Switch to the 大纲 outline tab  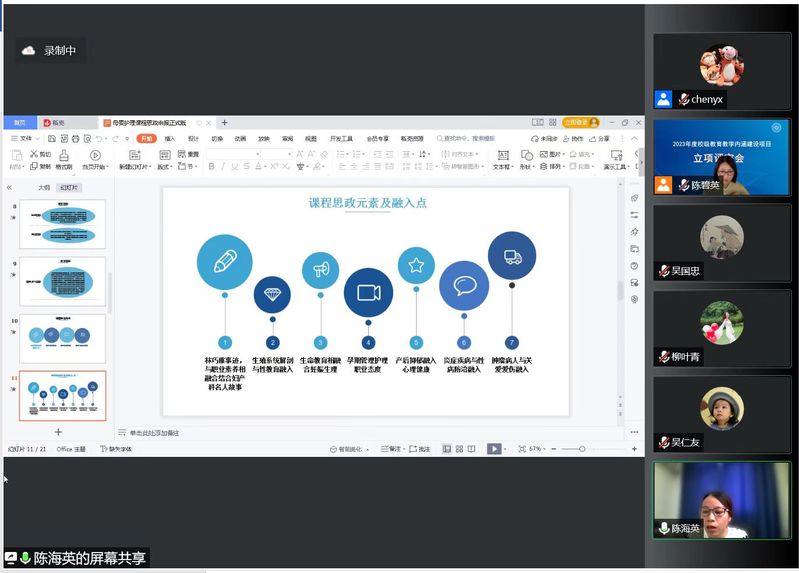pos(43,187)
